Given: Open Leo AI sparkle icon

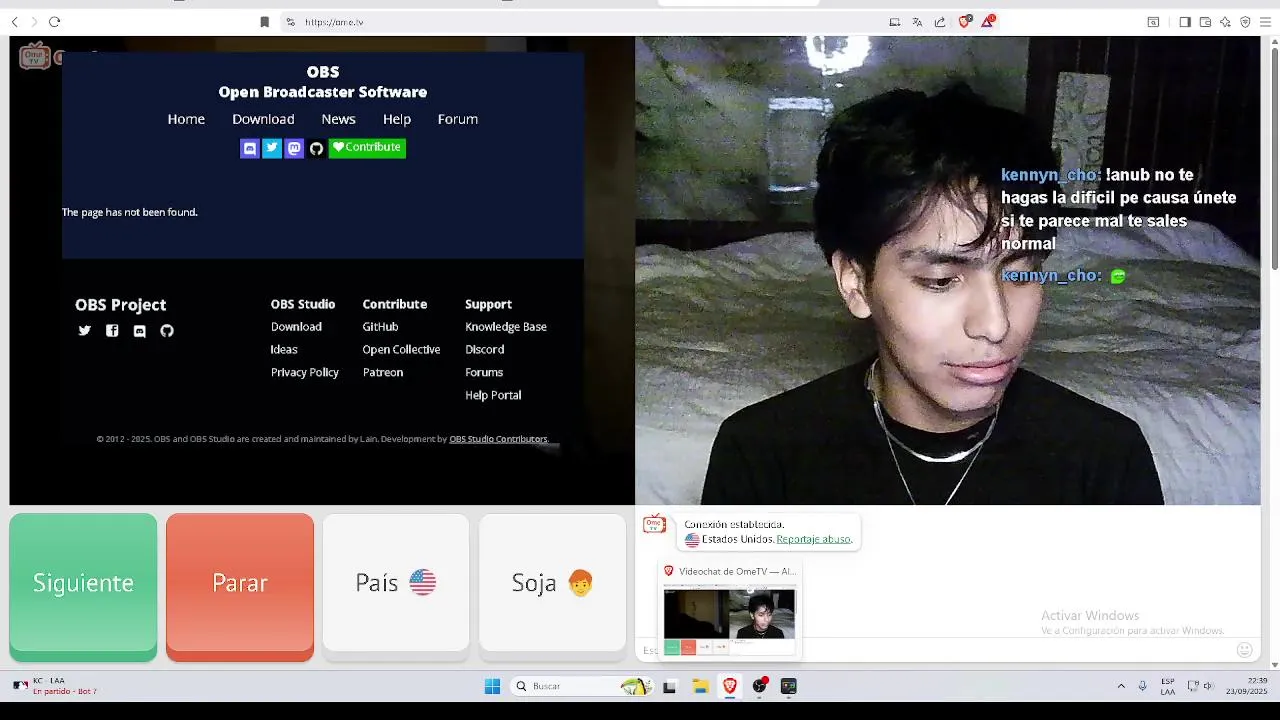Looking at the screenshot, I should coord(1225,22).
